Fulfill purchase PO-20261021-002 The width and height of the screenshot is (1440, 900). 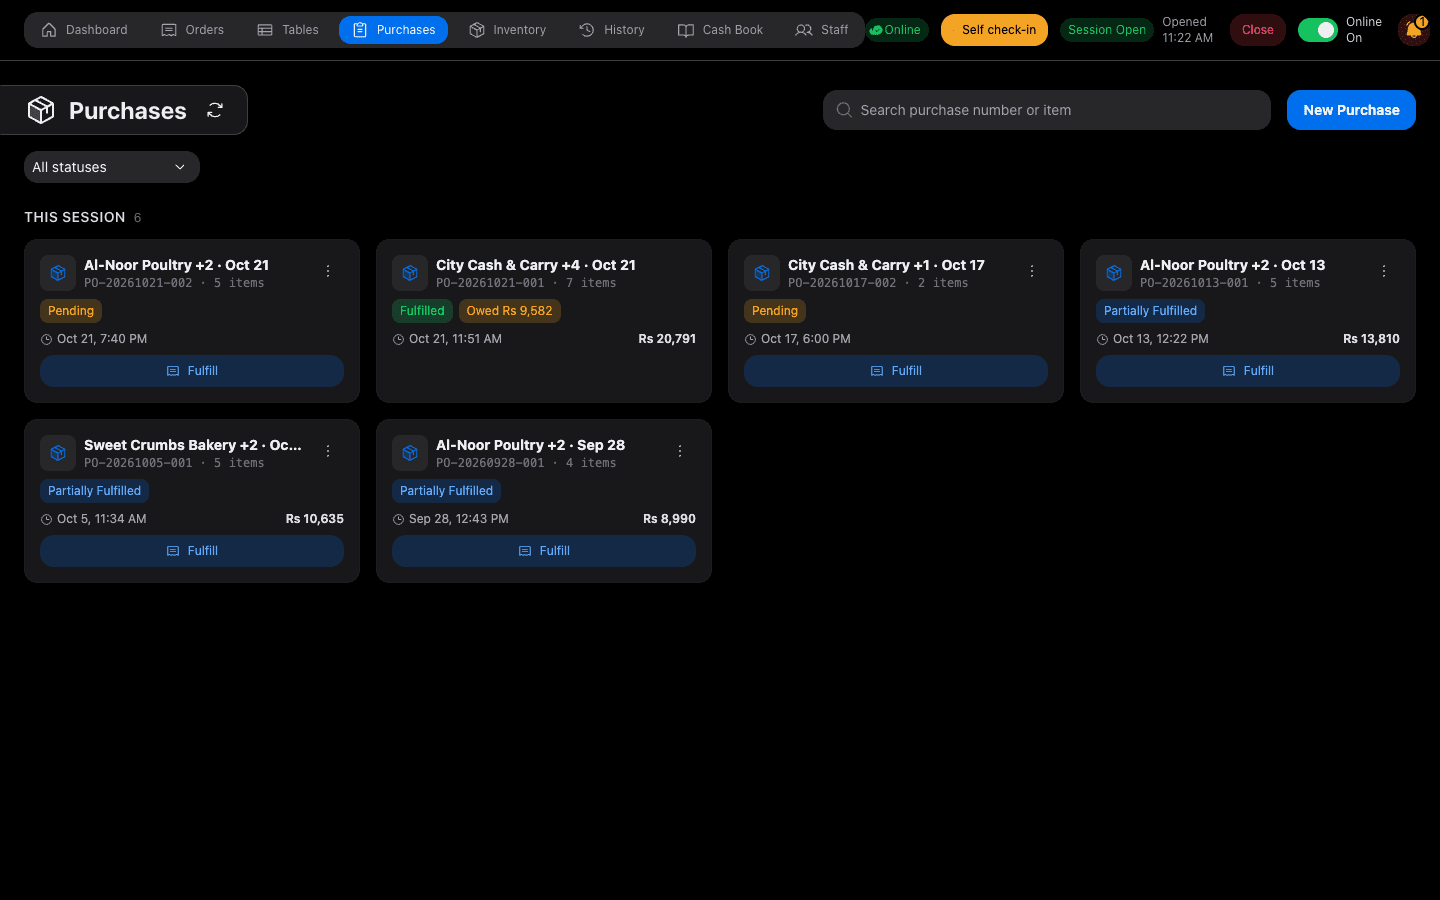[x=192, y=371]
